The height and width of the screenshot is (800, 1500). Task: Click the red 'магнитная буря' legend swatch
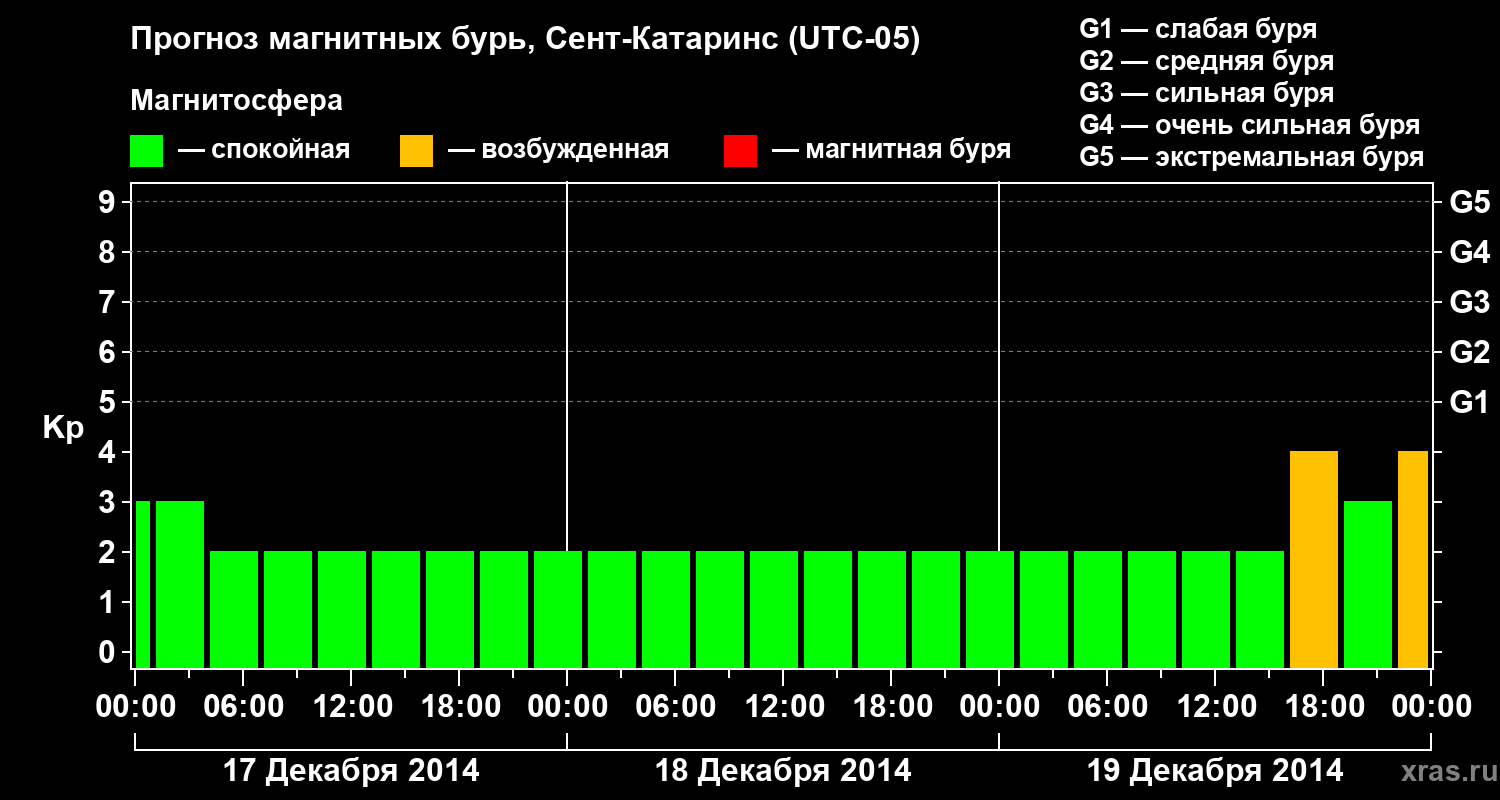point(740,151)
